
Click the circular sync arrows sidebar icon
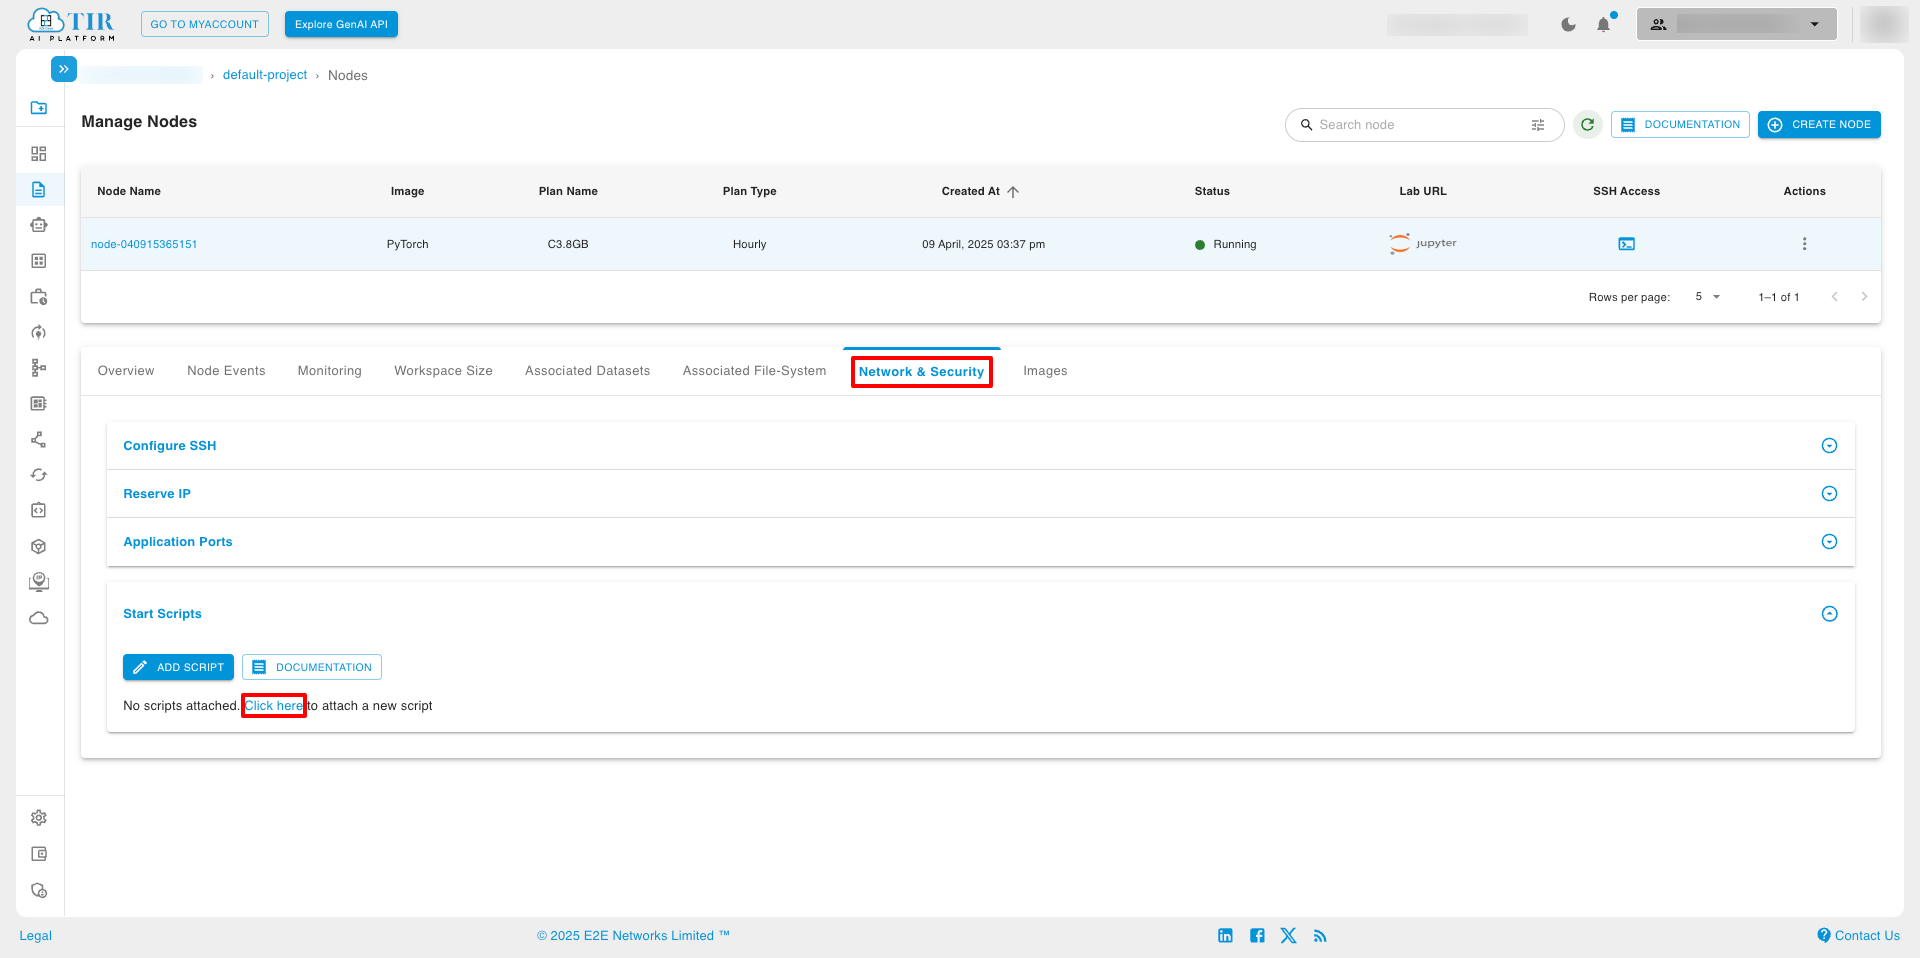coord(39,475)
